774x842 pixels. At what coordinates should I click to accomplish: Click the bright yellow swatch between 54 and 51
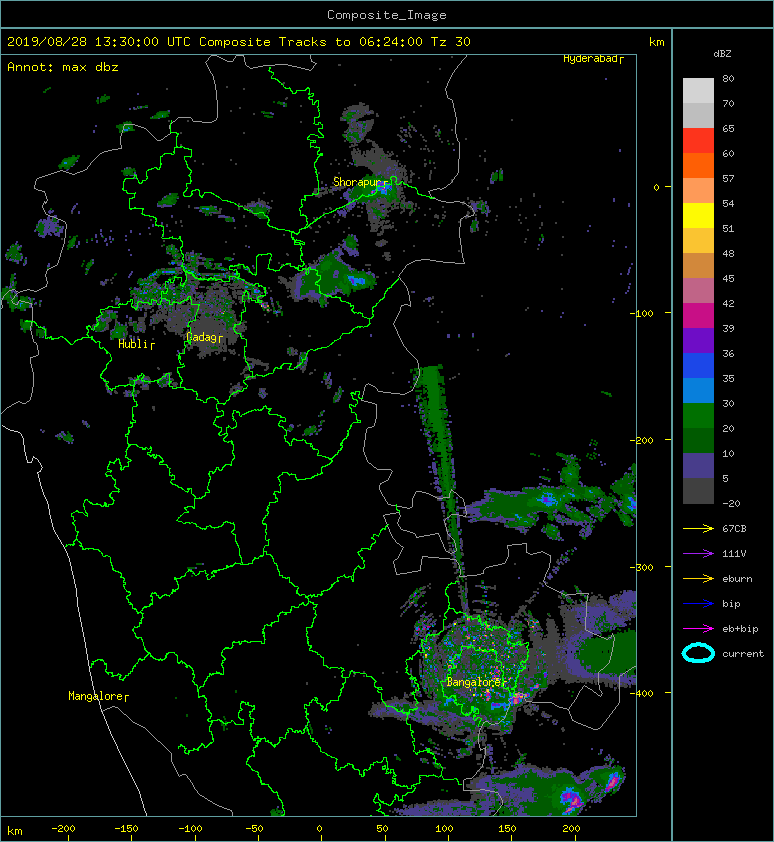[x=698, y=216]
